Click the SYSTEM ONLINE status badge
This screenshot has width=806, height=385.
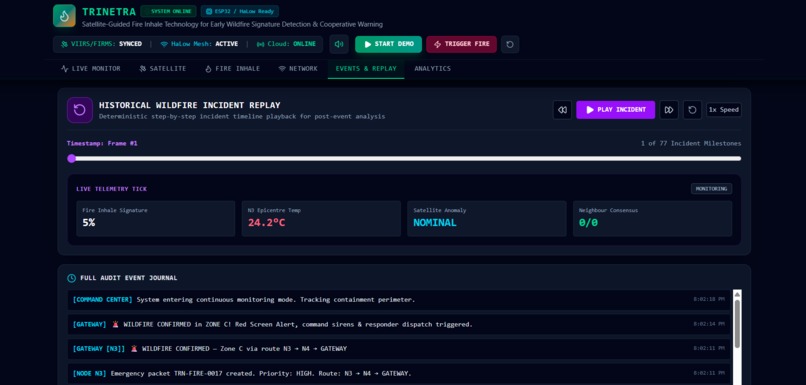pos(168,11)
